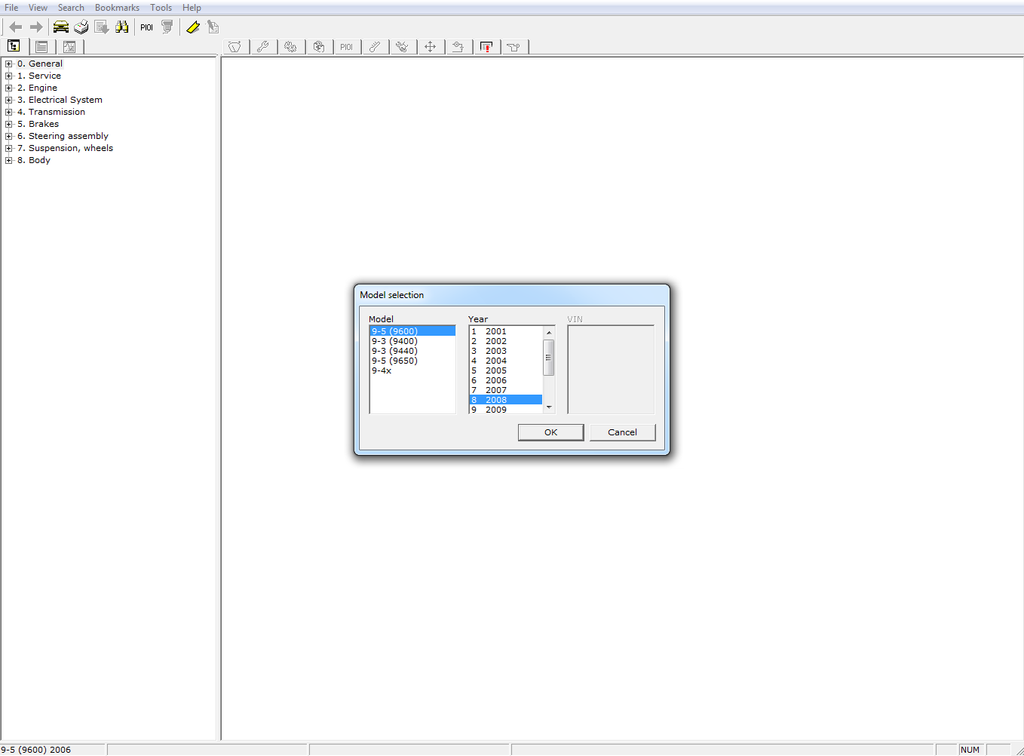Click the printer icon in toolbar
This screenshot has height=756, width=1024.
[x=81, y=27]
